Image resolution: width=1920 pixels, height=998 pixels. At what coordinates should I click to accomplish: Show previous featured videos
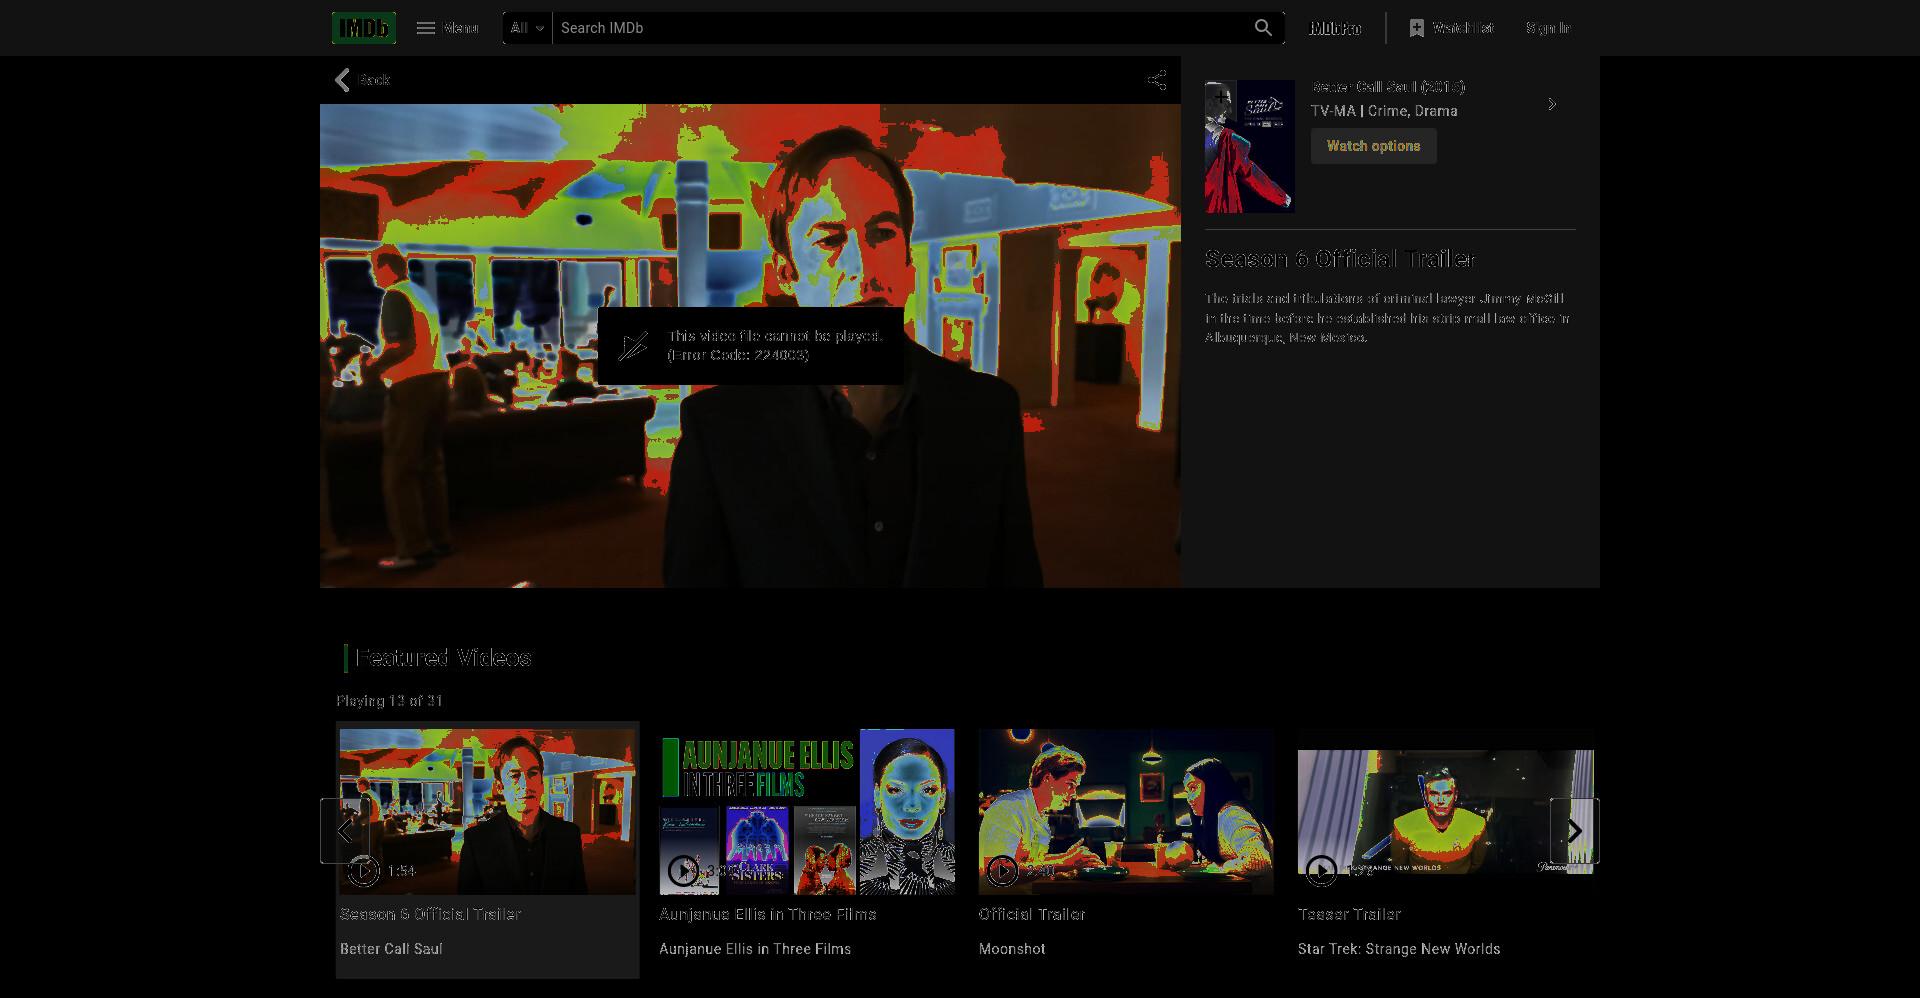(345, 831)
